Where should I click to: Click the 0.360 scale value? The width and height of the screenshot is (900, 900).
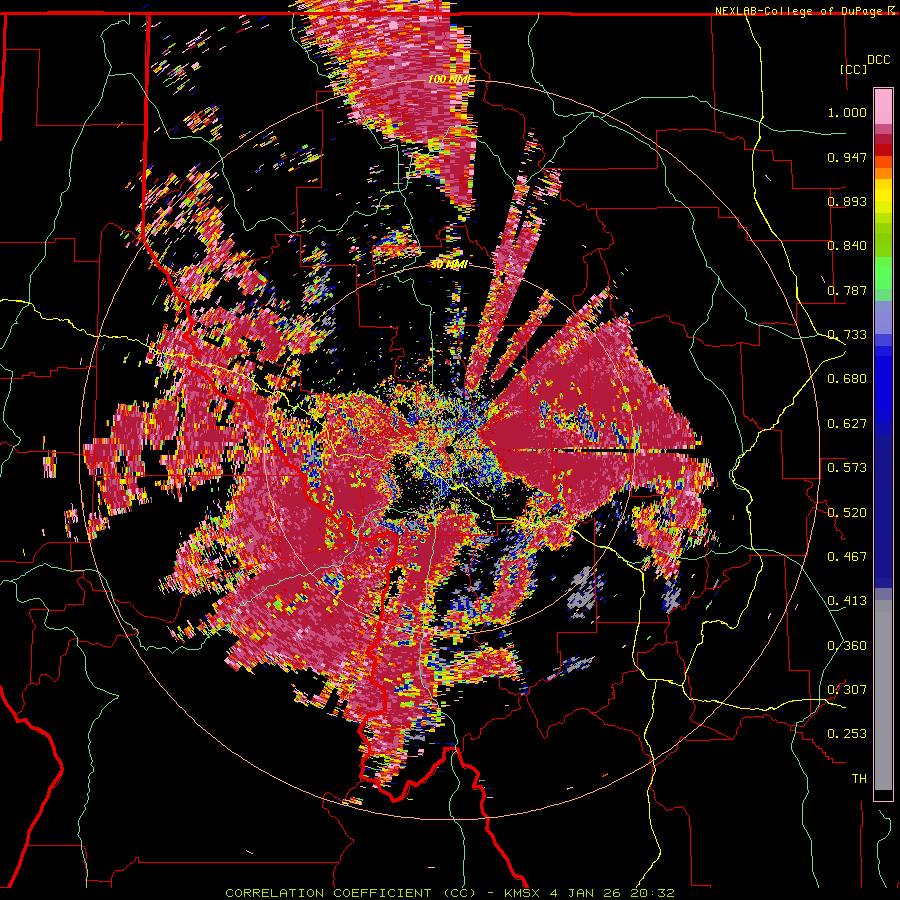(x=847, y=646)
